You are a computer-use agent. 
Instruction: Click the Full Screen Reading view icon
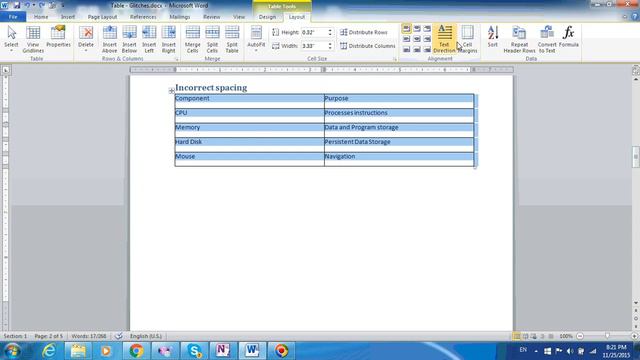526,336
